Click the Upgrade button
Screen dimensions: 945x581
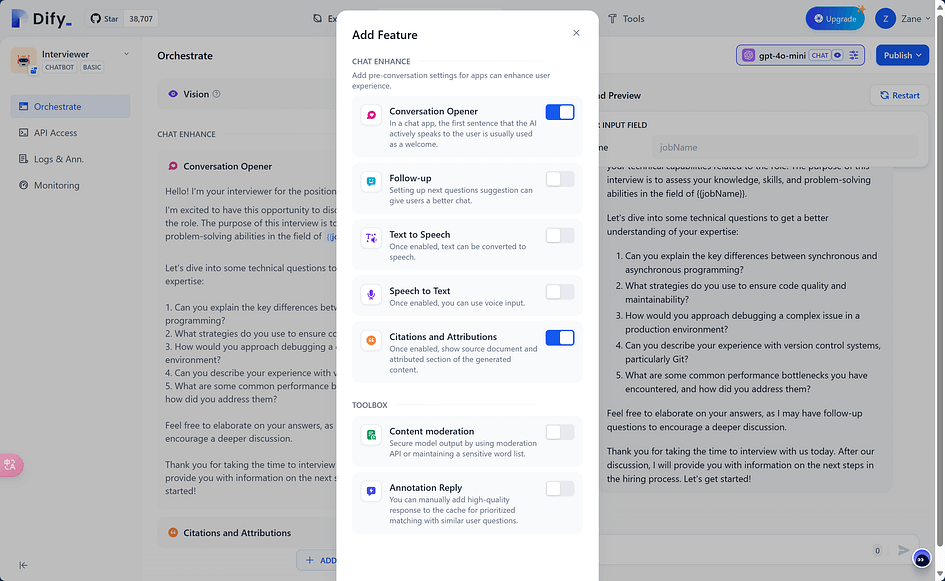(835, 19)
